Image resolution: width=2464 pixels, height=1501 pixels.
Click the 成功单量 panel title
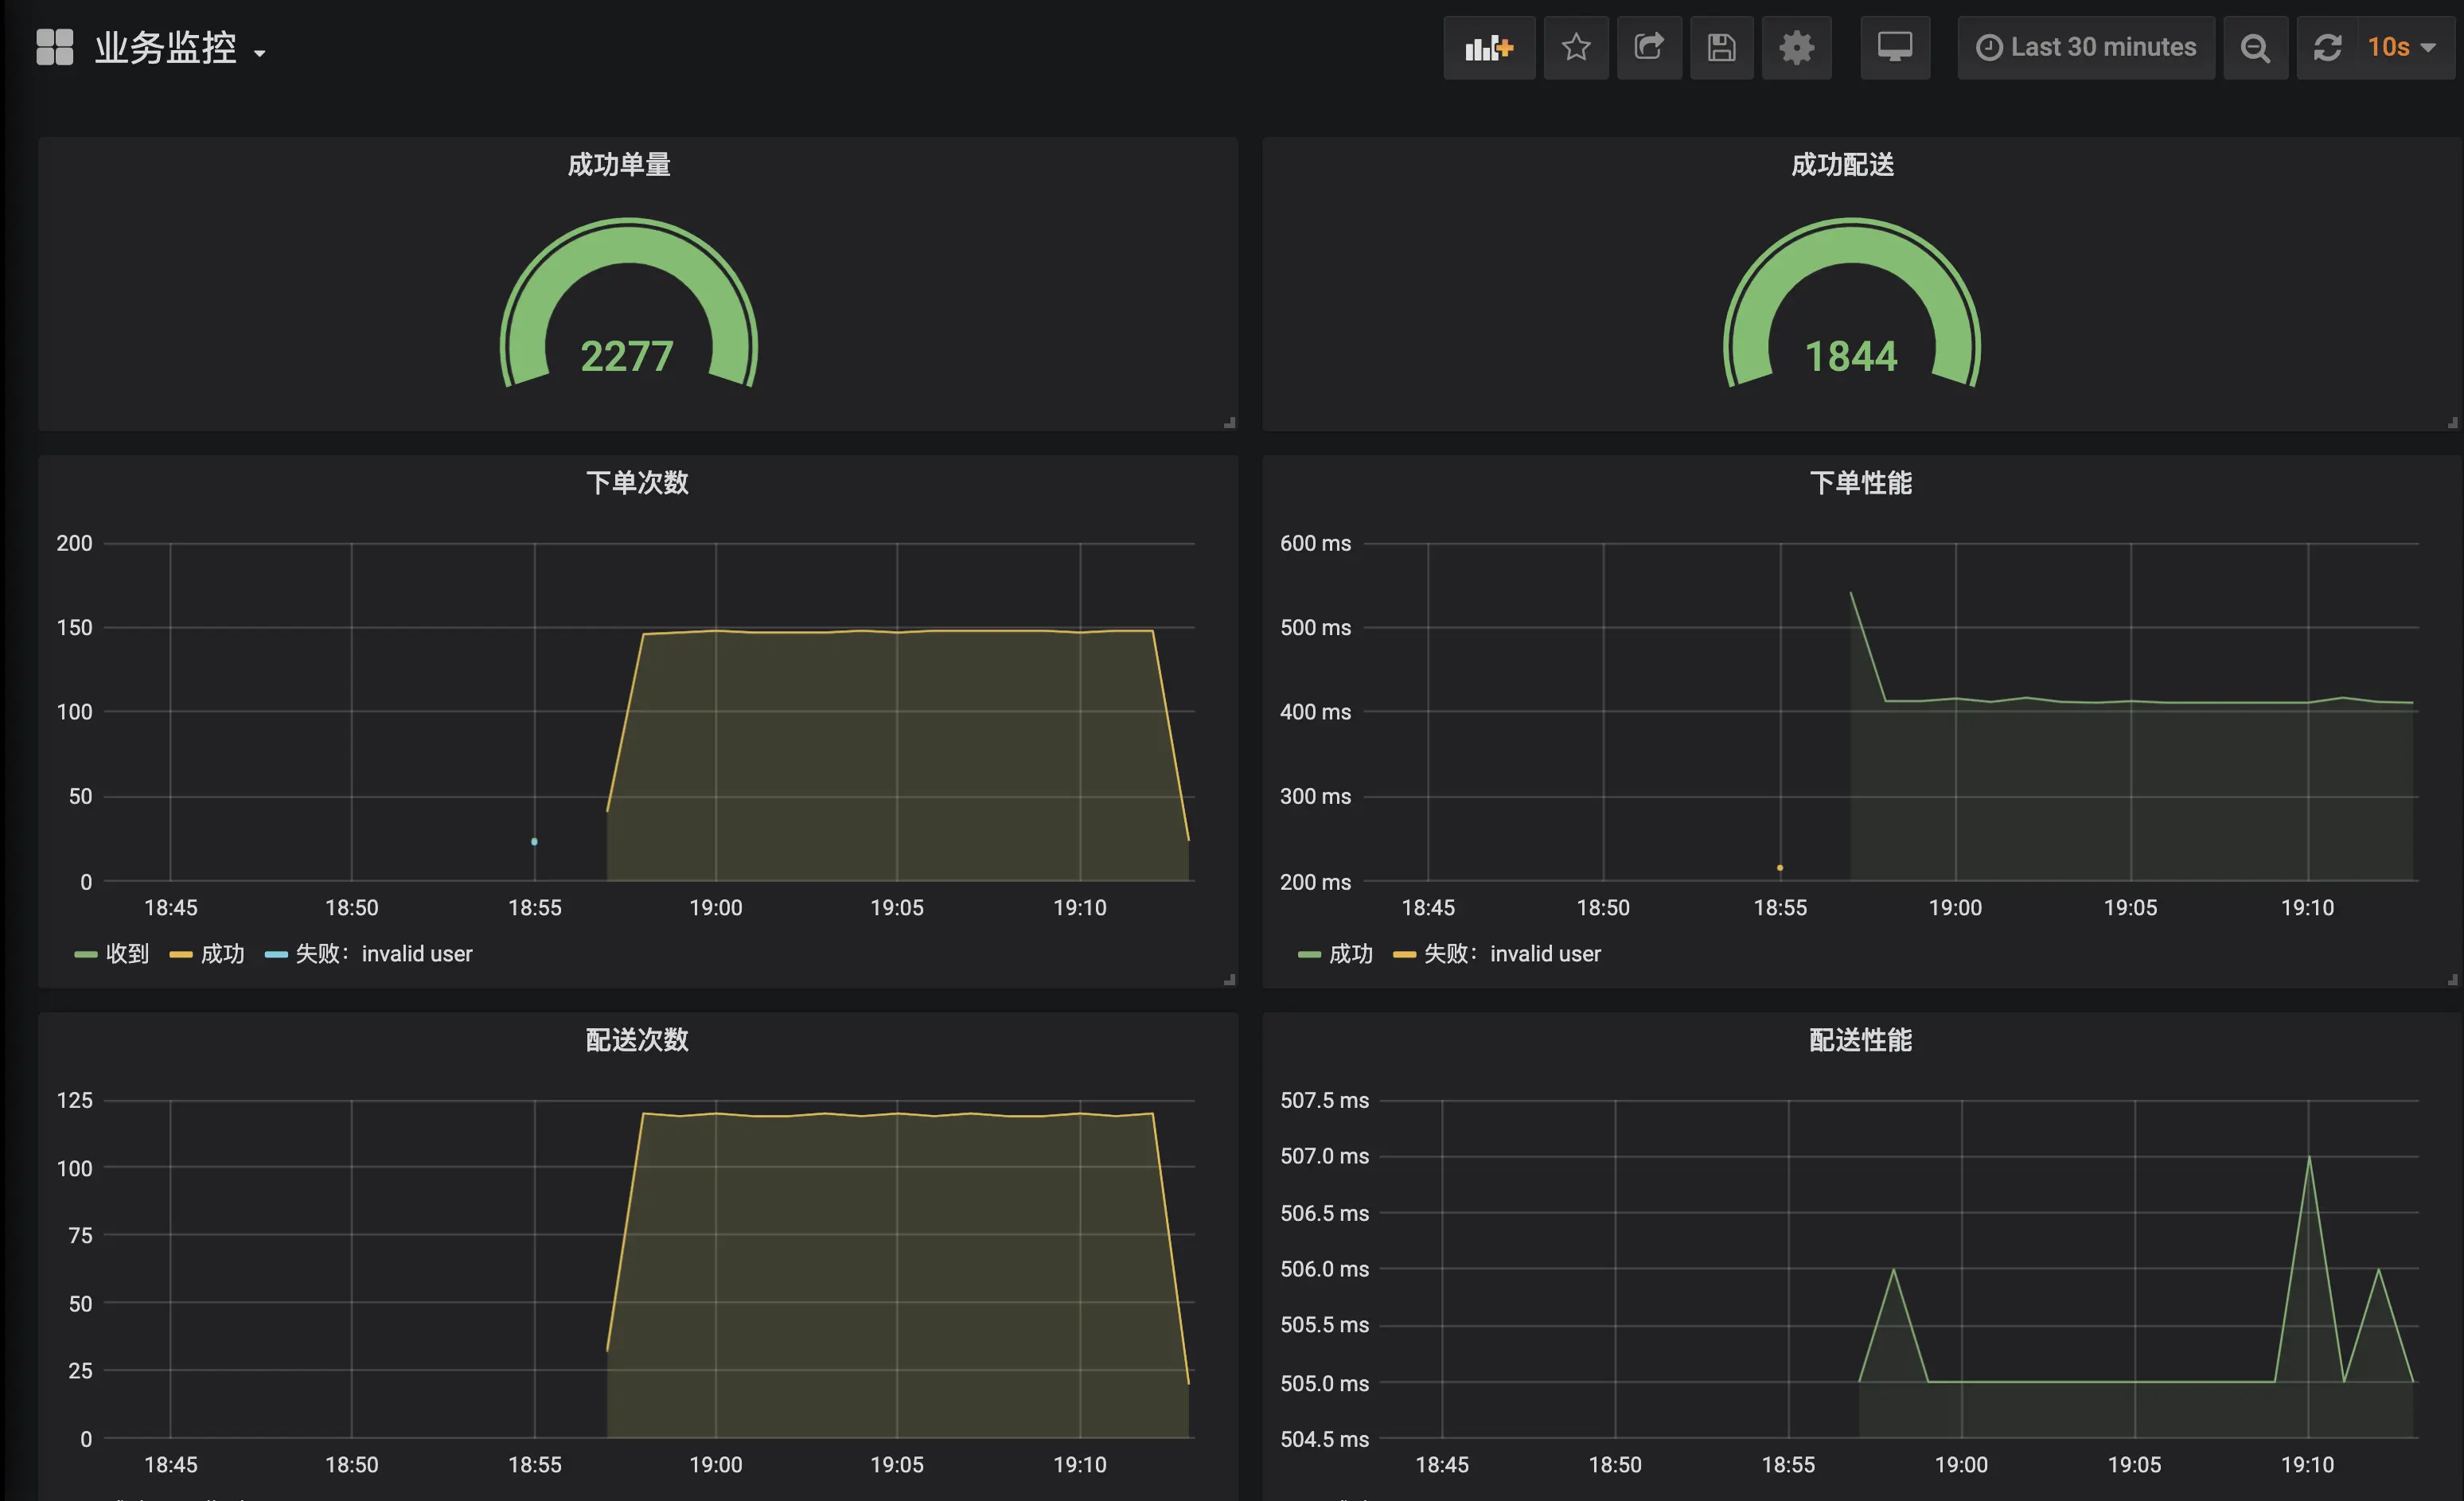click(619, 165)
